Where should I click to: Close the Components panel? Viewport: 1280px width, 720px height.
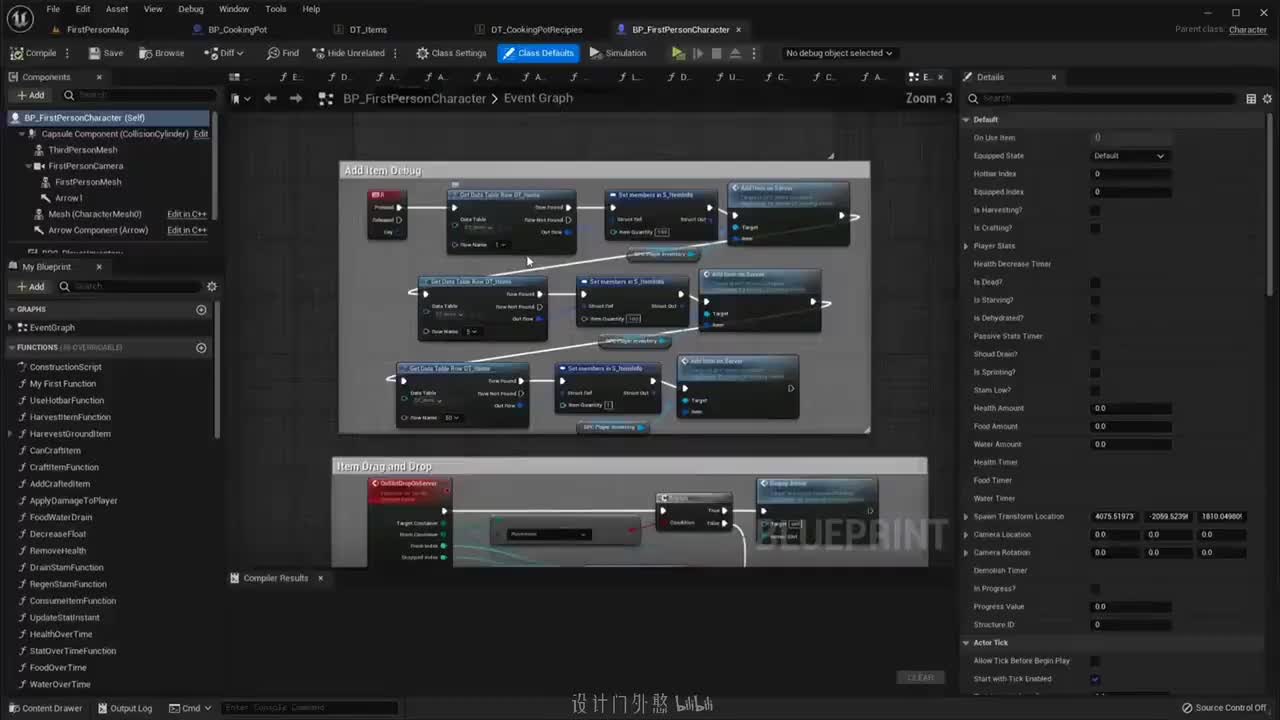coord(99,77)
